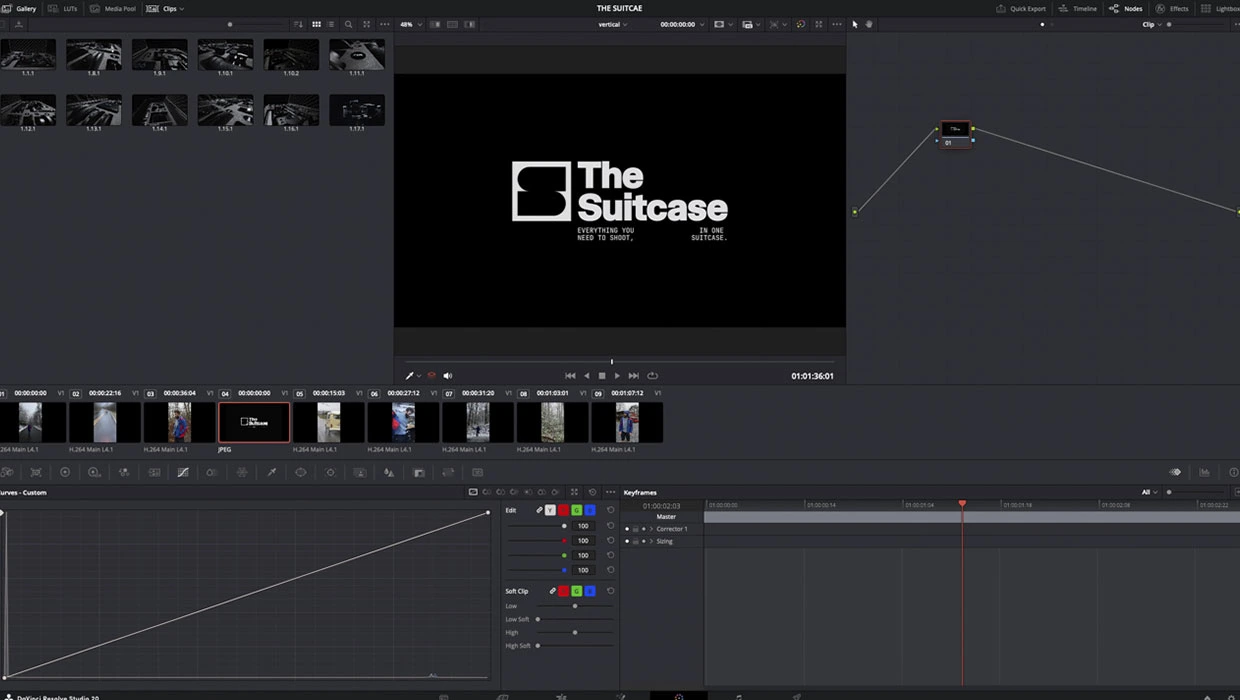Toggle Soft Clip channel link icon
This screenshot has width=1240, height=700.
552,591
